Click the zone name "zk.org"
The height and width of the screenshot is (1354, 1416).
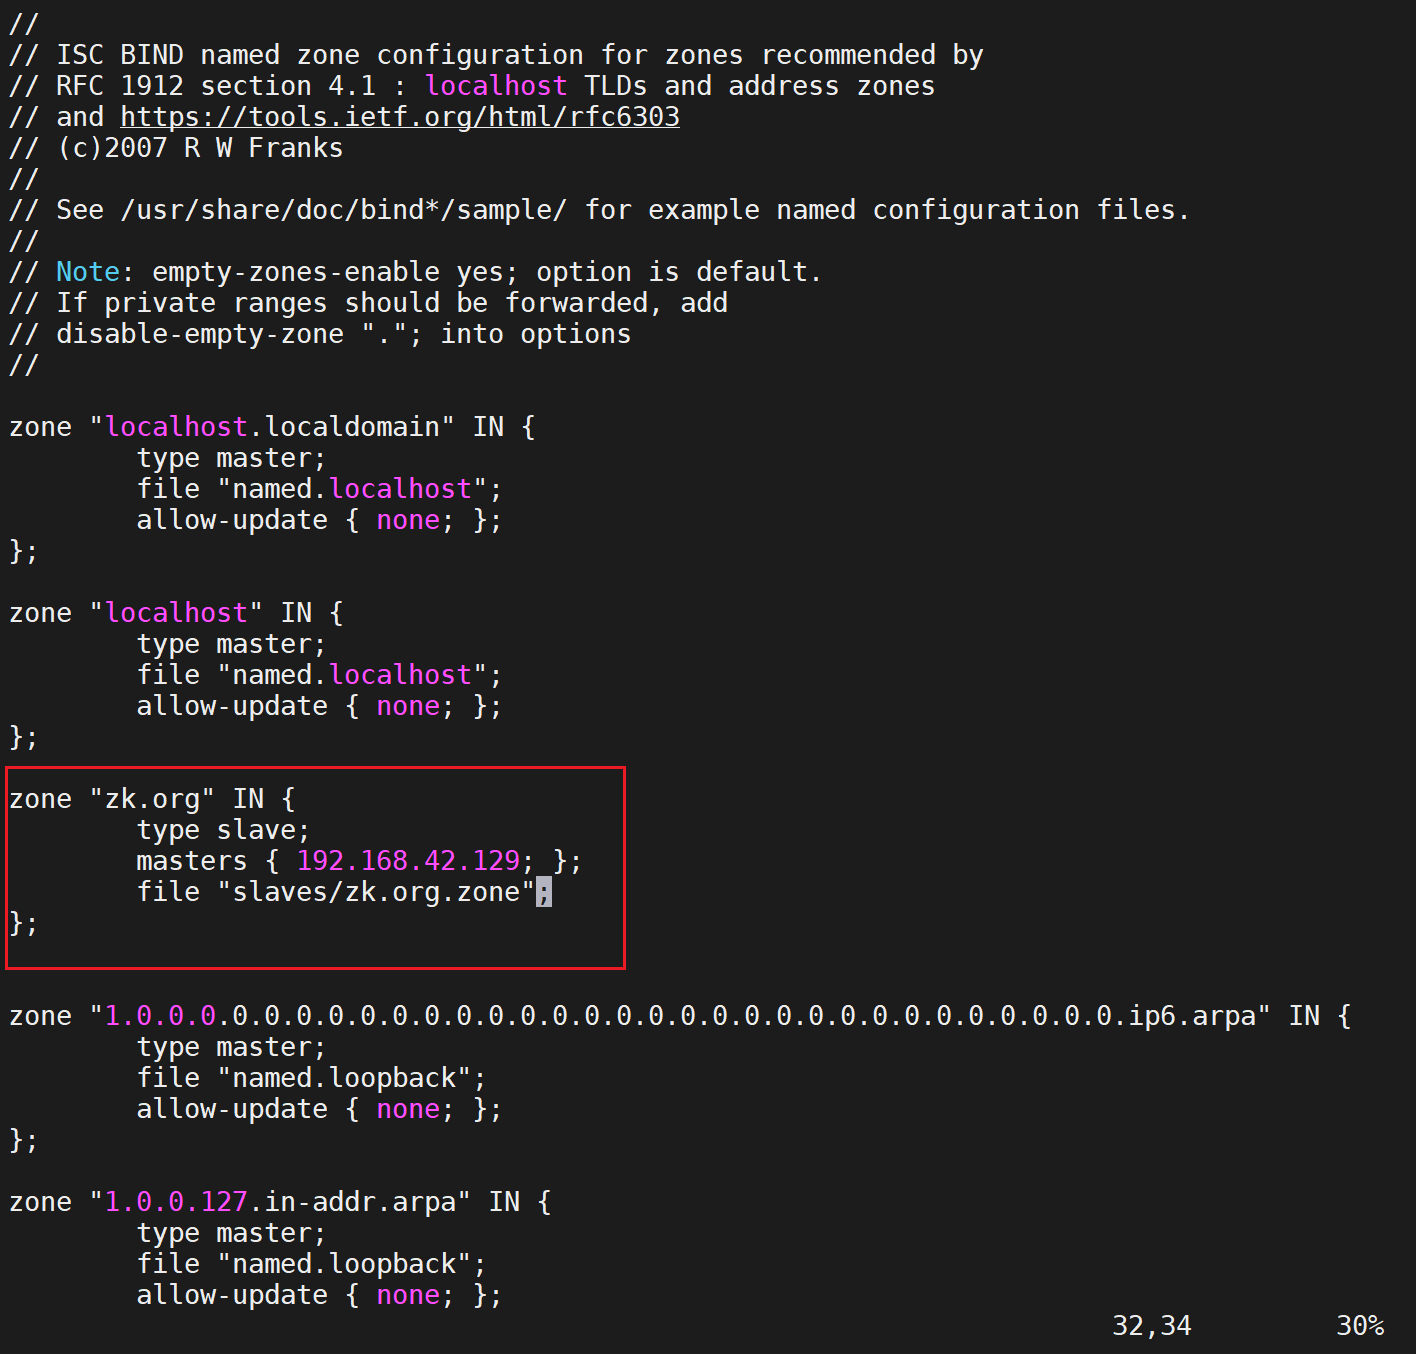coord(152,799)
